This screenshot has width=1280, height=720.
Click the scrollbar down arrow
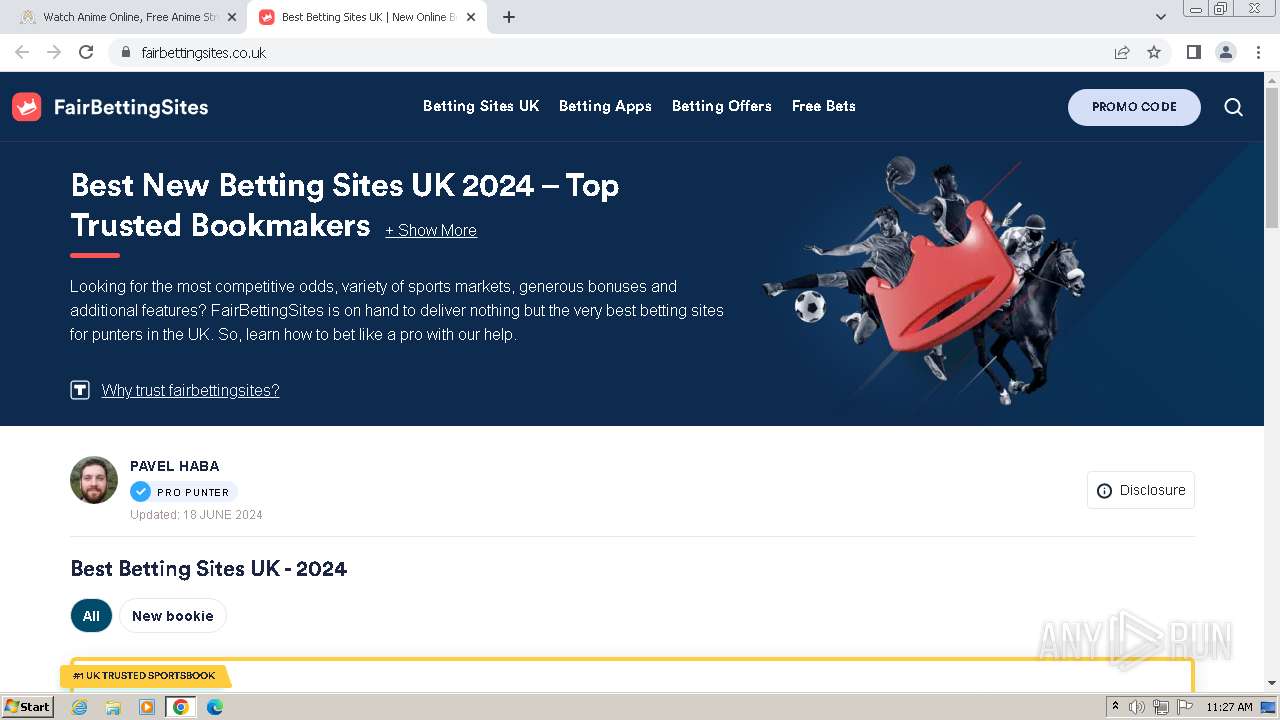1272,683
